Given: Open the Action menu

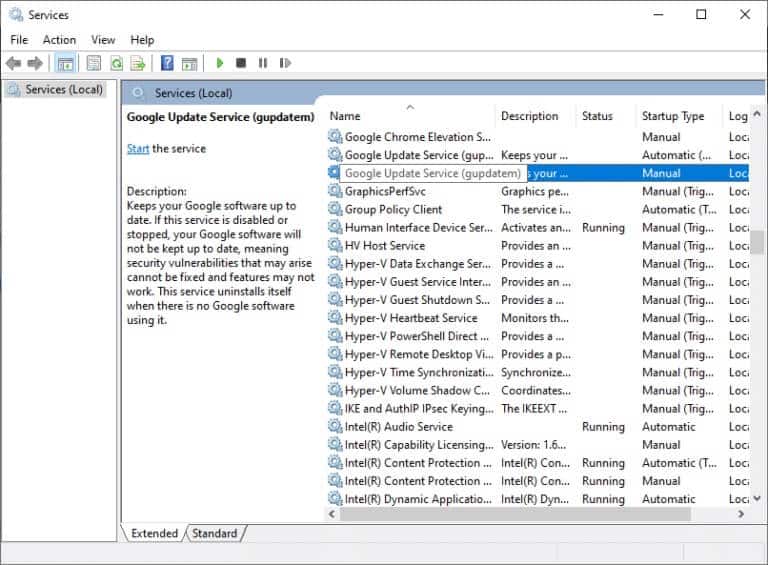Looking at the screenshot, I should [x=59, y=40].
